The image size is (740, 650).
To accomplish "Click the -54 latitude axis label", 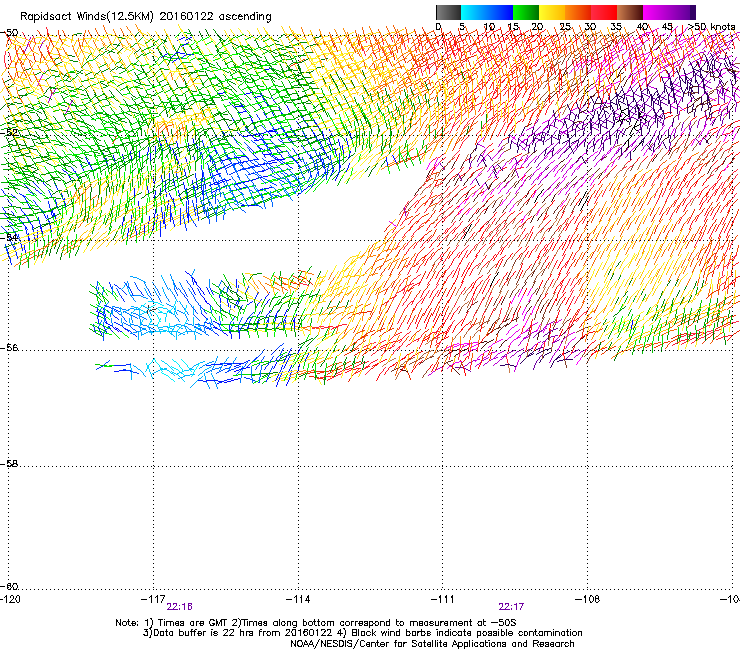I will (9, 237).
